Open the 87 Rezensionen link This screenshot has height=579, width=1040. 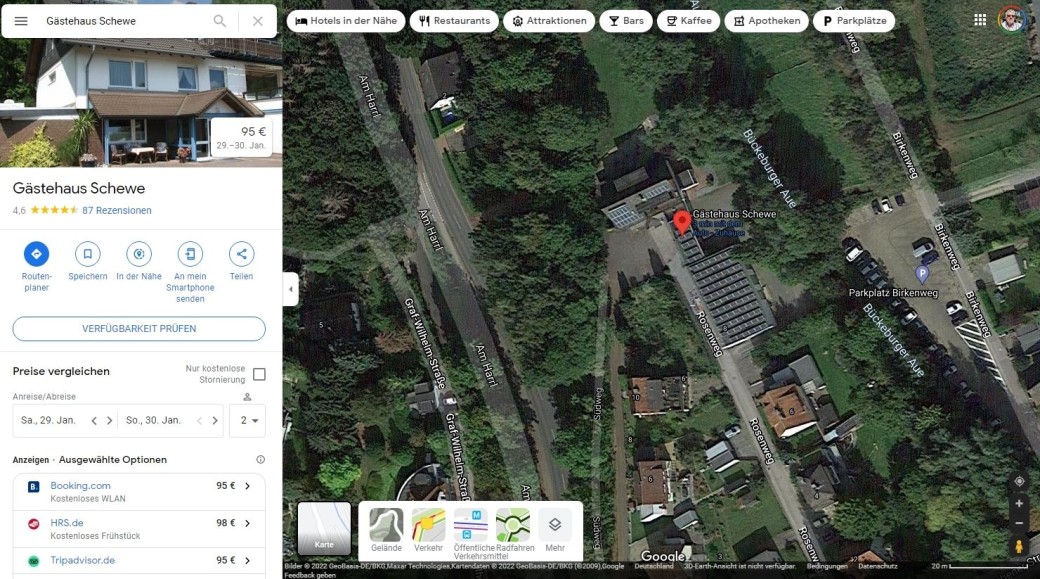click(117, 211)
